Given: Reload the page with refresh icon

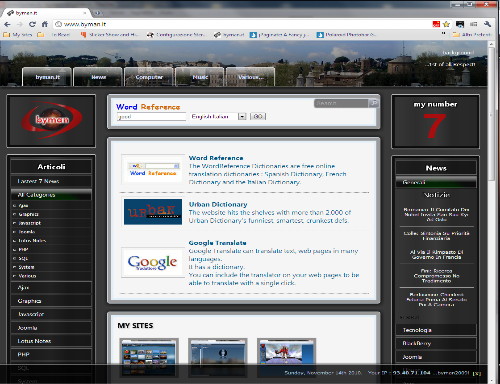Looking at the screenshot, I should pos(32,24).
